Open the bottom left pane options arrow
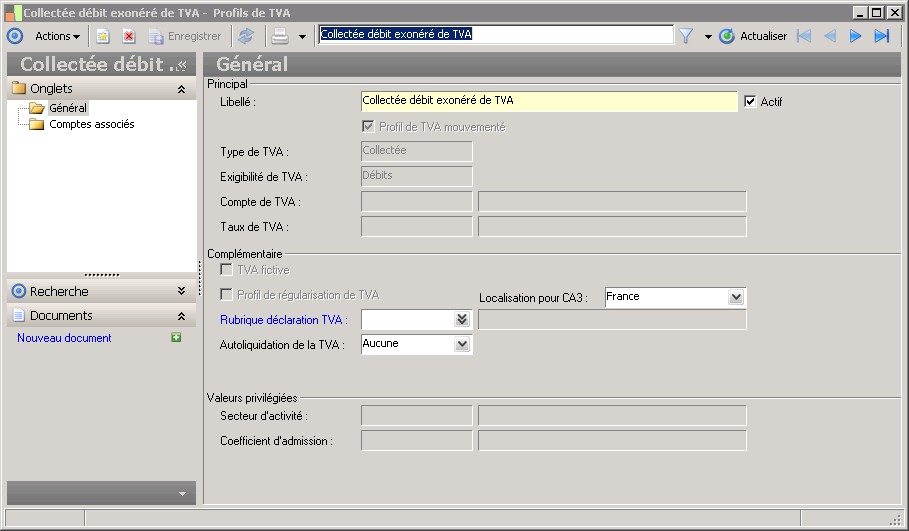Viewport: 909px width, 531px height. click(182, 494)
